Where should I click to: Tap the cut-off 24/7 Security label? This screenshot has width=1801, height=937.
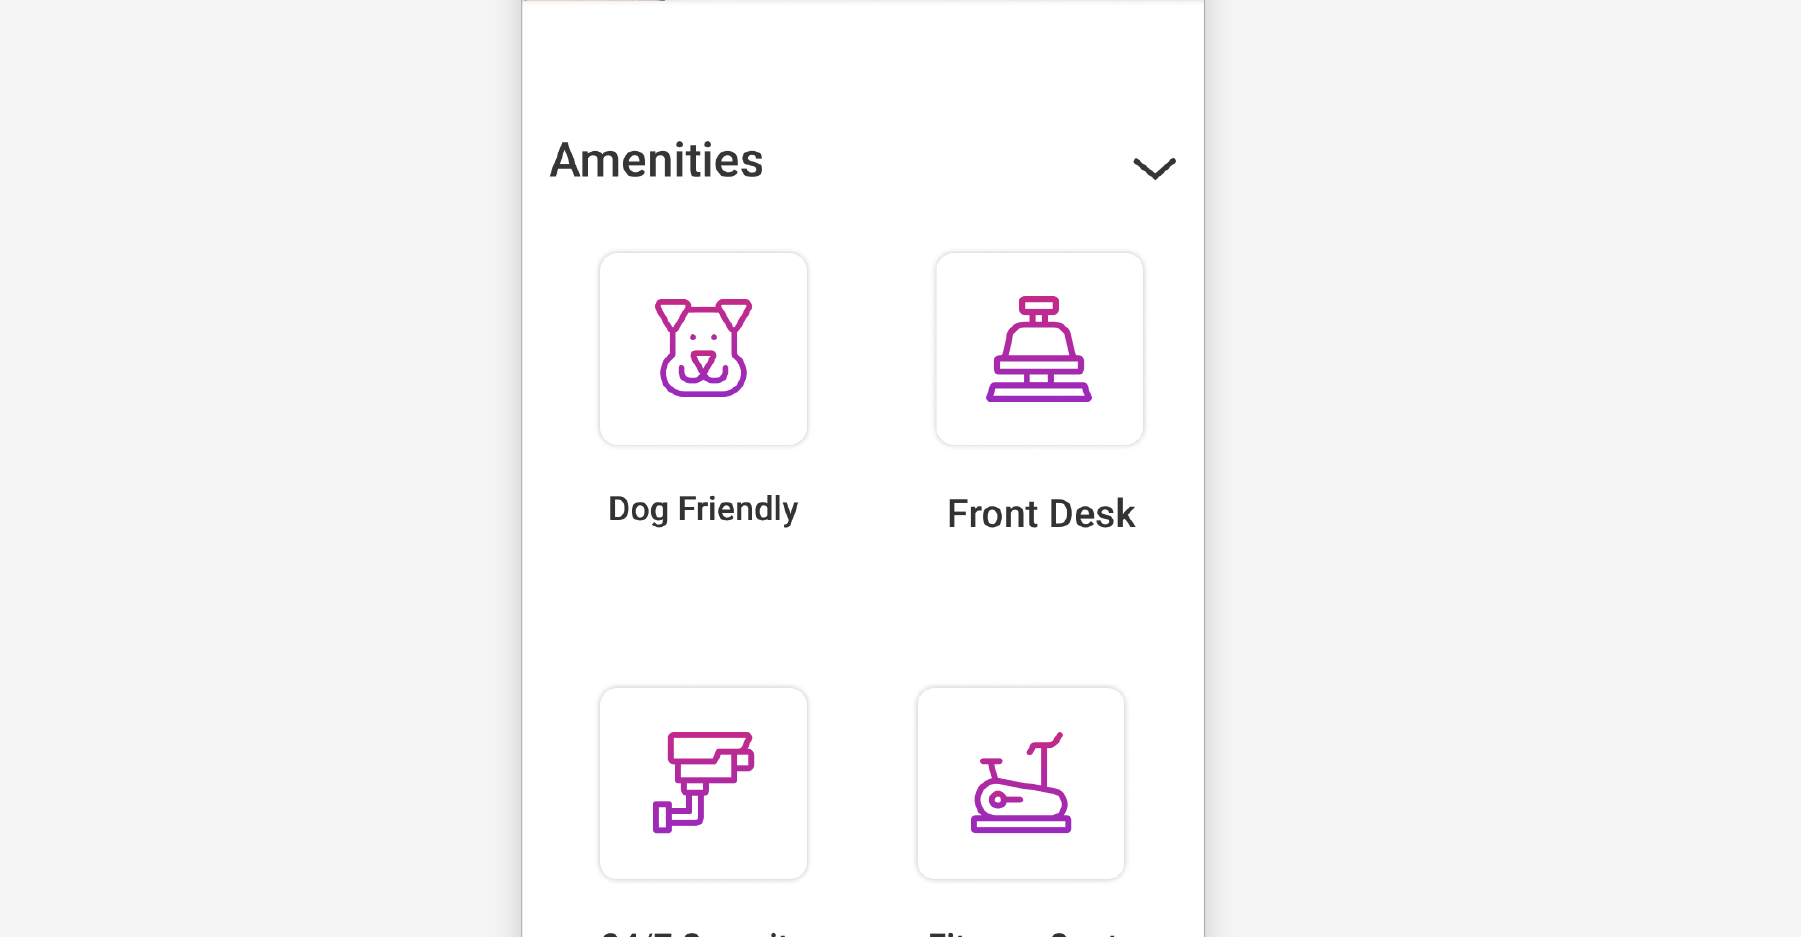696,932
